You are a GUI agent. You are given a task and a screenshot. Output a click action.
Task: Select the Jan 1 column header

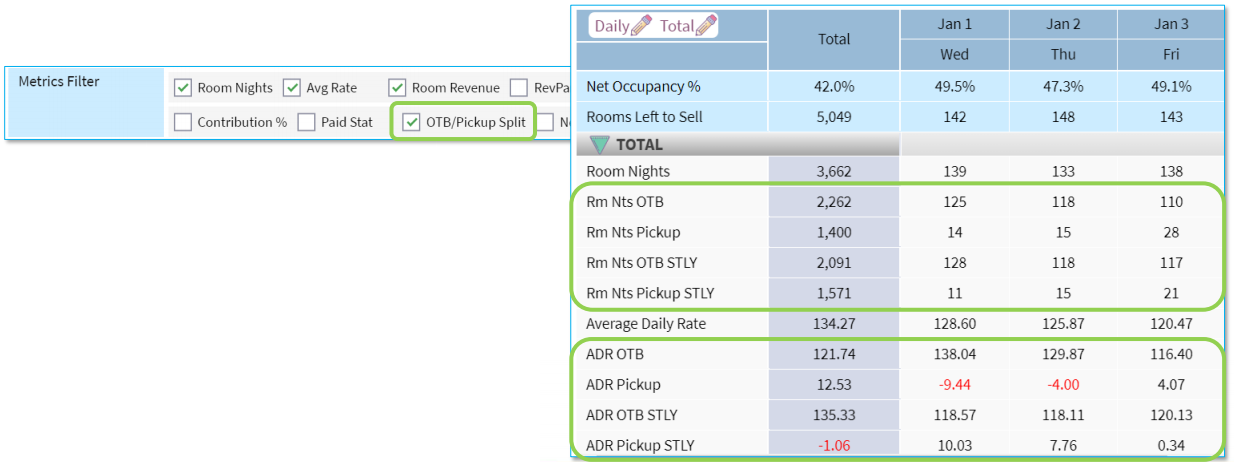954,24
